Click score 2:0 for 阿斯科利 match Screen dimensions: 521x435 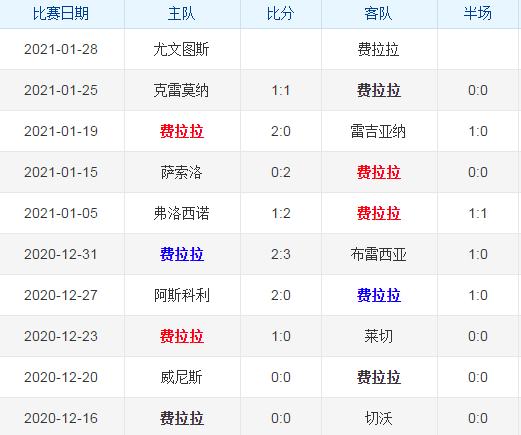[x=281, y=295]
